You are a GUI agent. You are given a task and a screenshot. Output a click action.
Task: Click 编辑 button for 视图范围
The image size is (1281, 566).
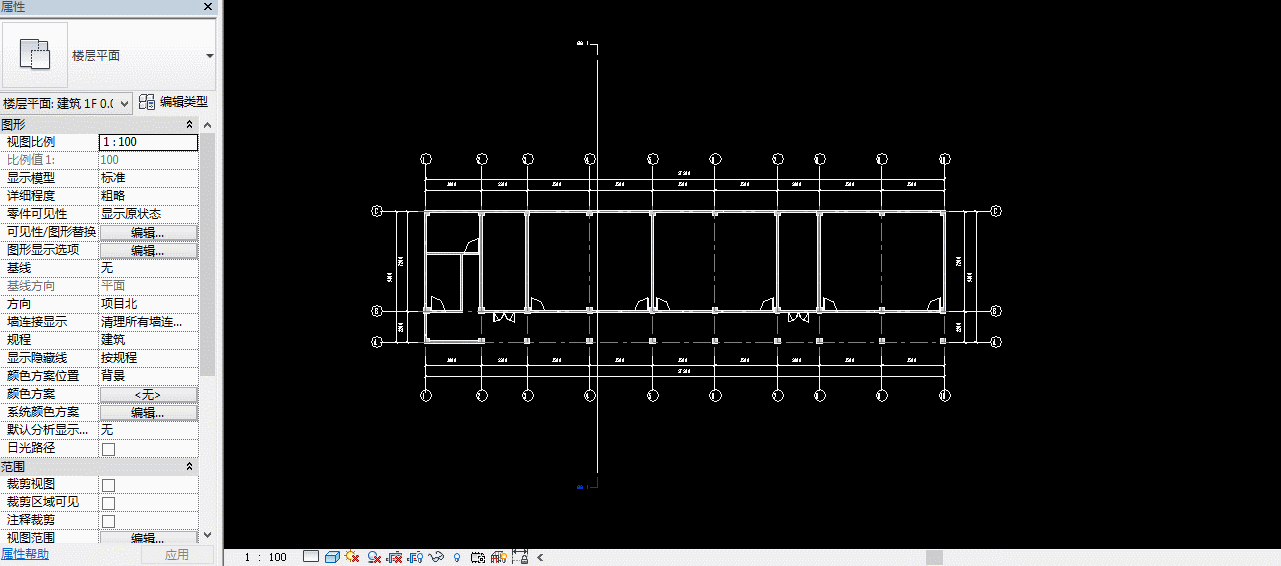tap(148, 538)
